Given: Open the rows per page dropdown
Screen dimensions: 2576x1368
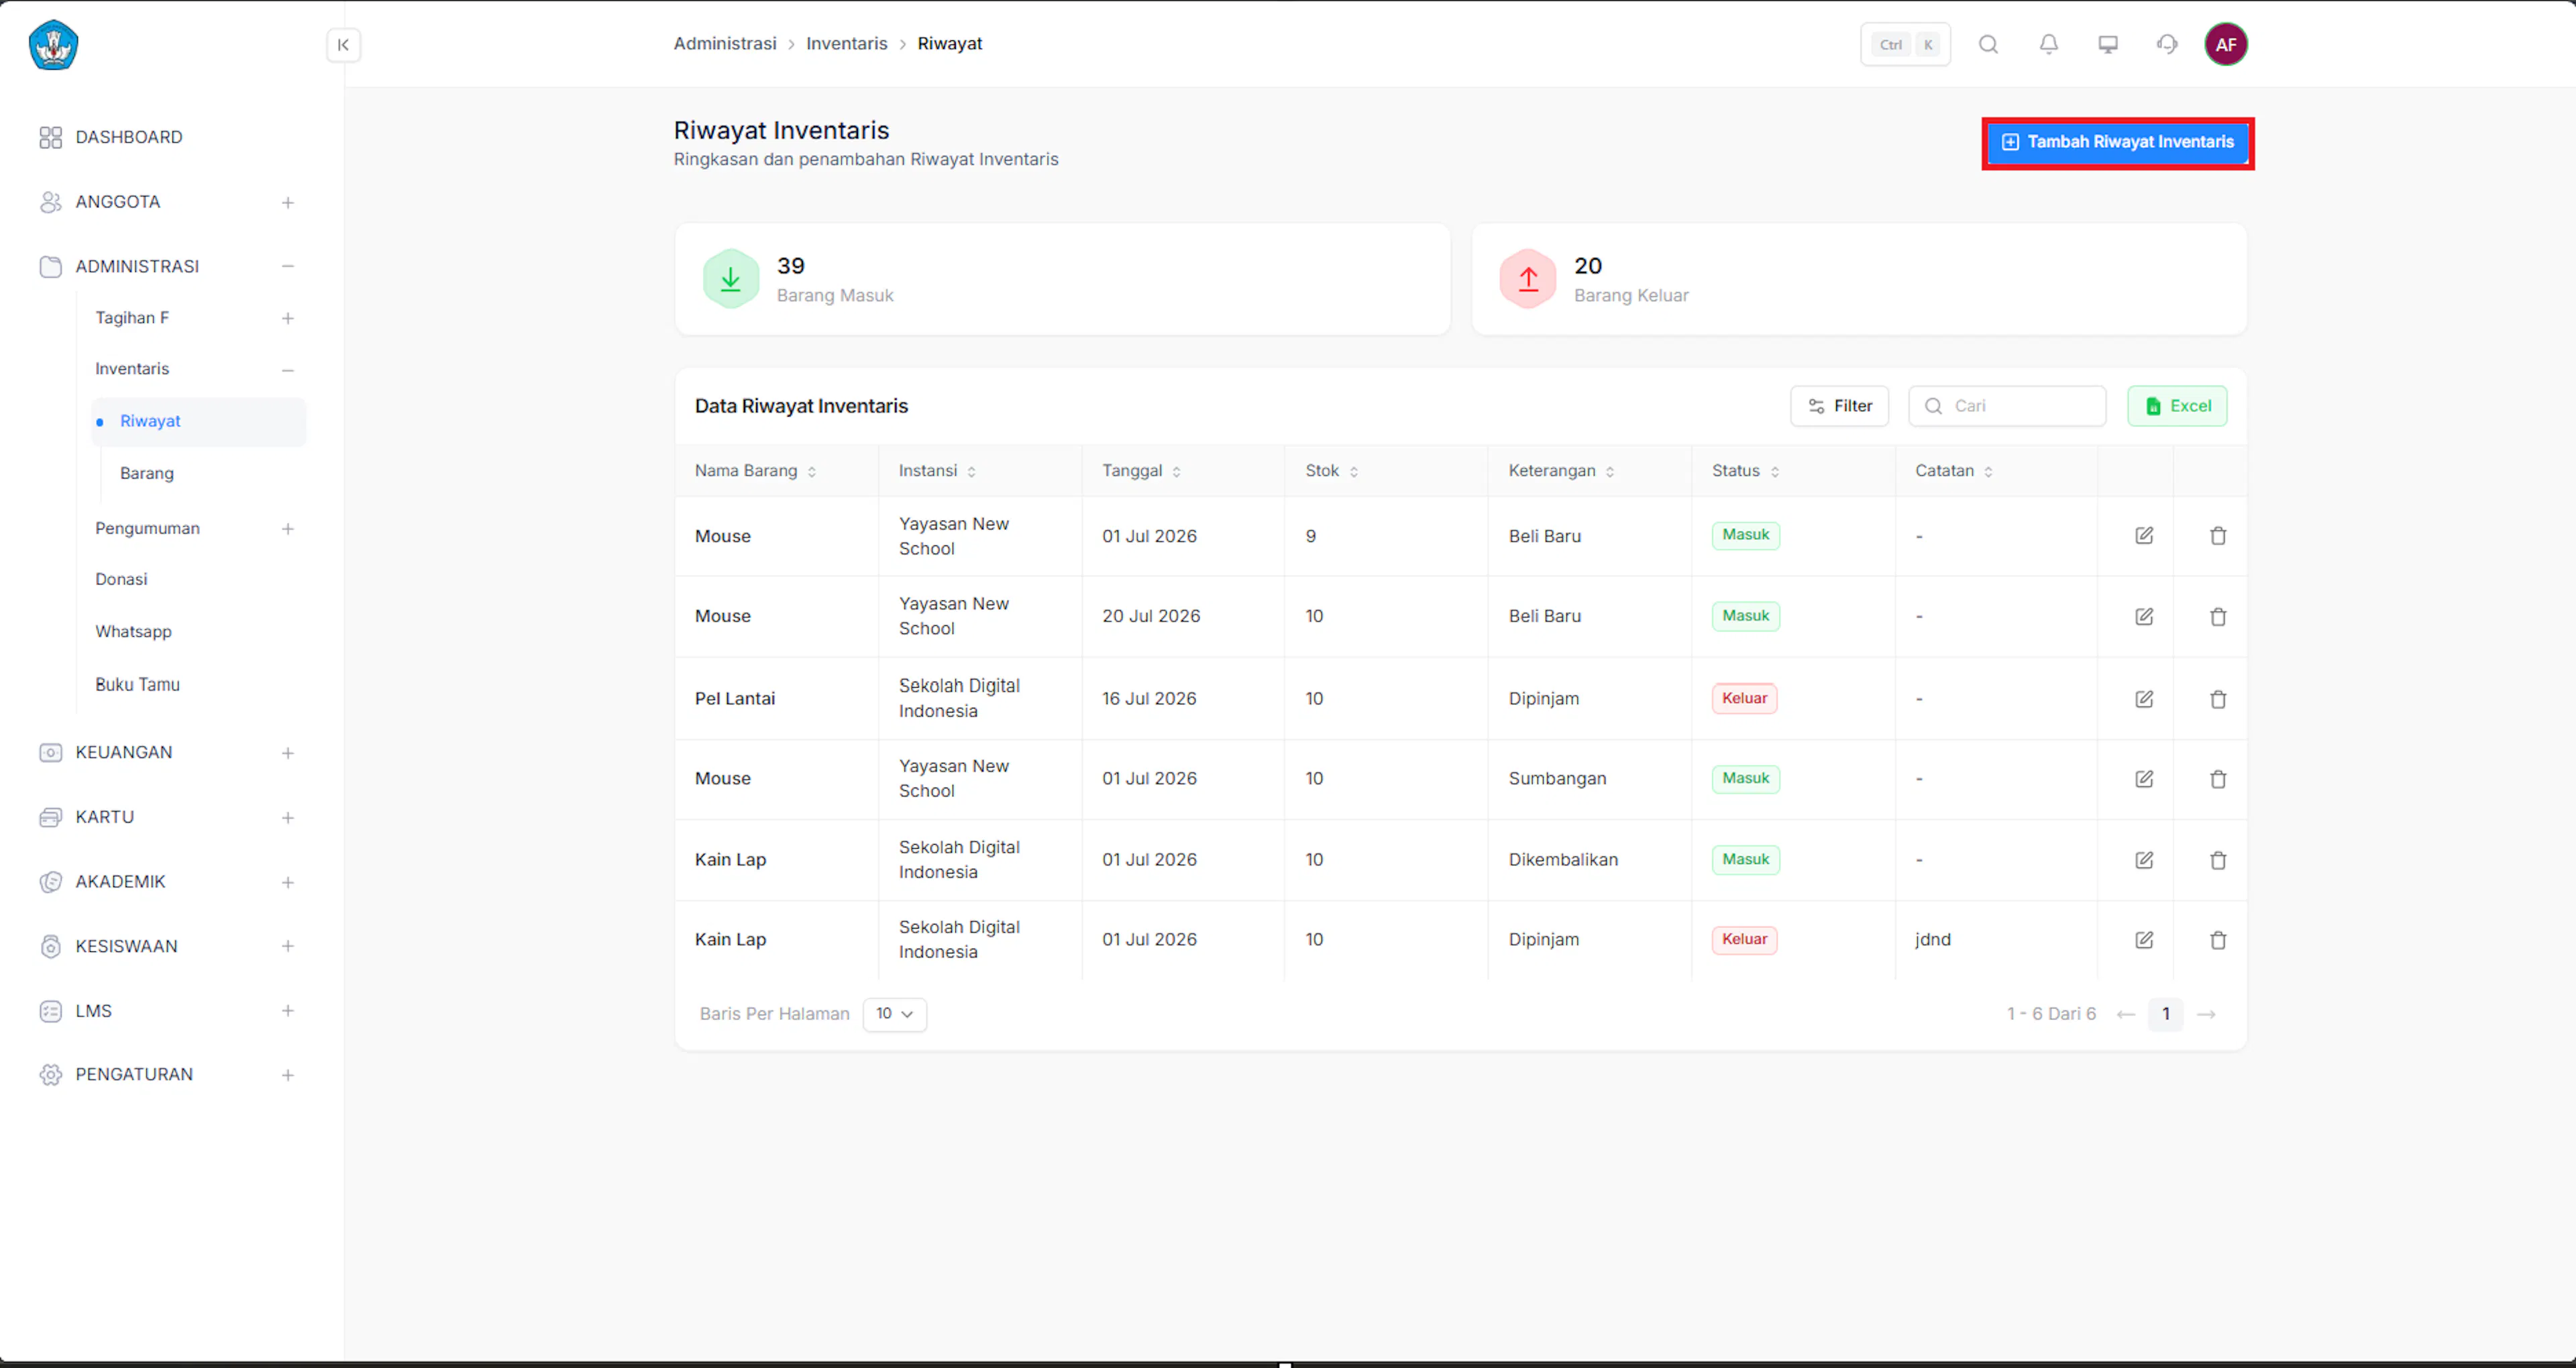Looking at the screenshot, I should (894, 1014).
